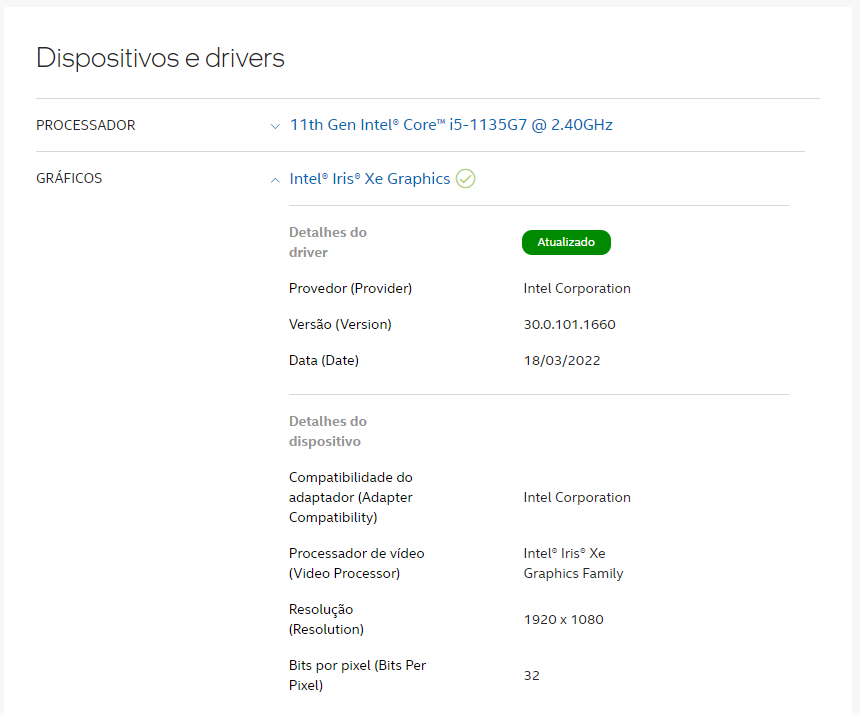
Task: Select the Adapter Compatibility value Intel Corporation
Action: point(577,497)
